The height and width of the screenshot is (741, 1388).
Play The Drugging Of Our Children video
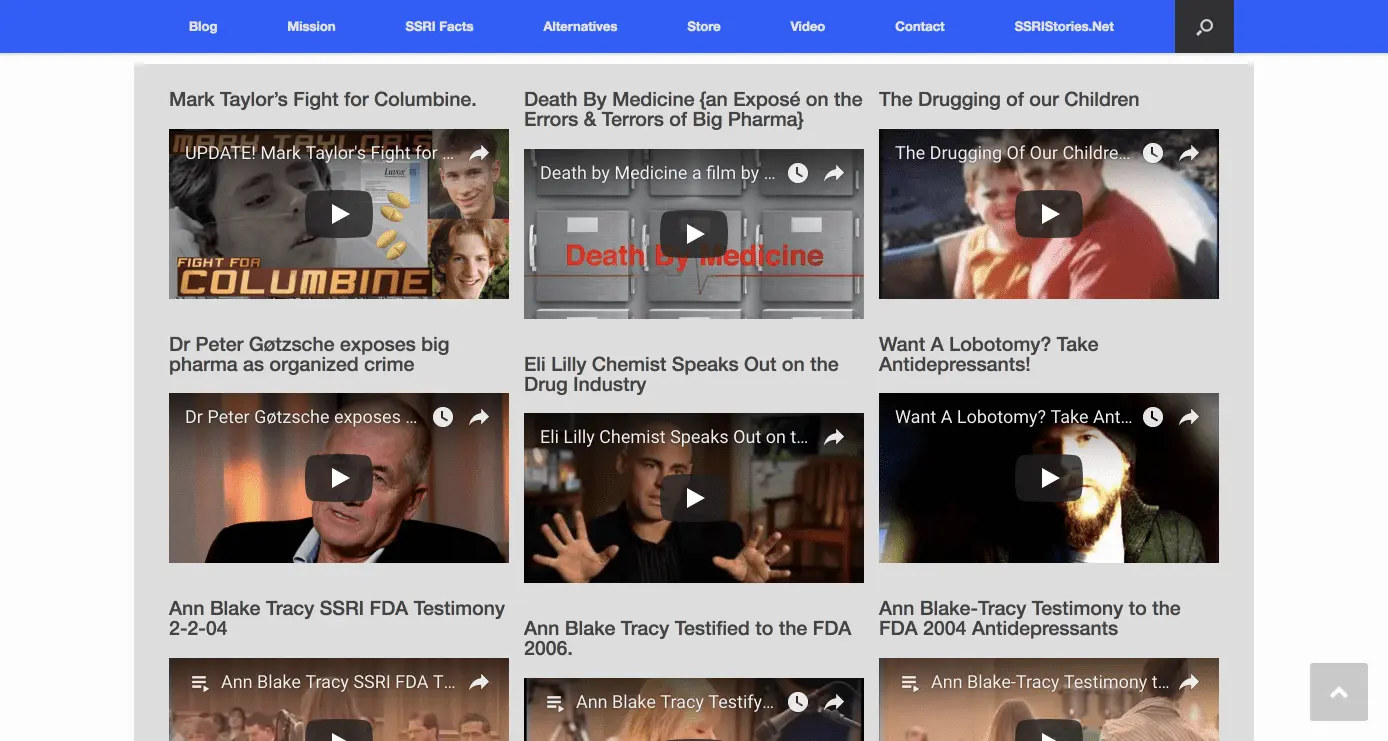coord(1049,213)
